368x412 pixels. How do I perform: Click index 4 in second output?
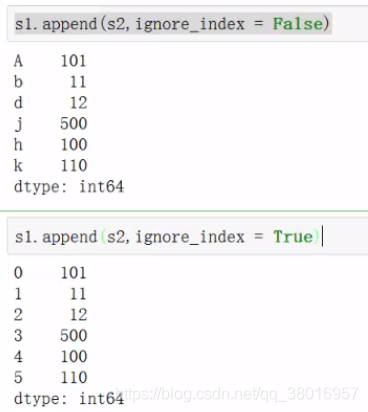18,356
